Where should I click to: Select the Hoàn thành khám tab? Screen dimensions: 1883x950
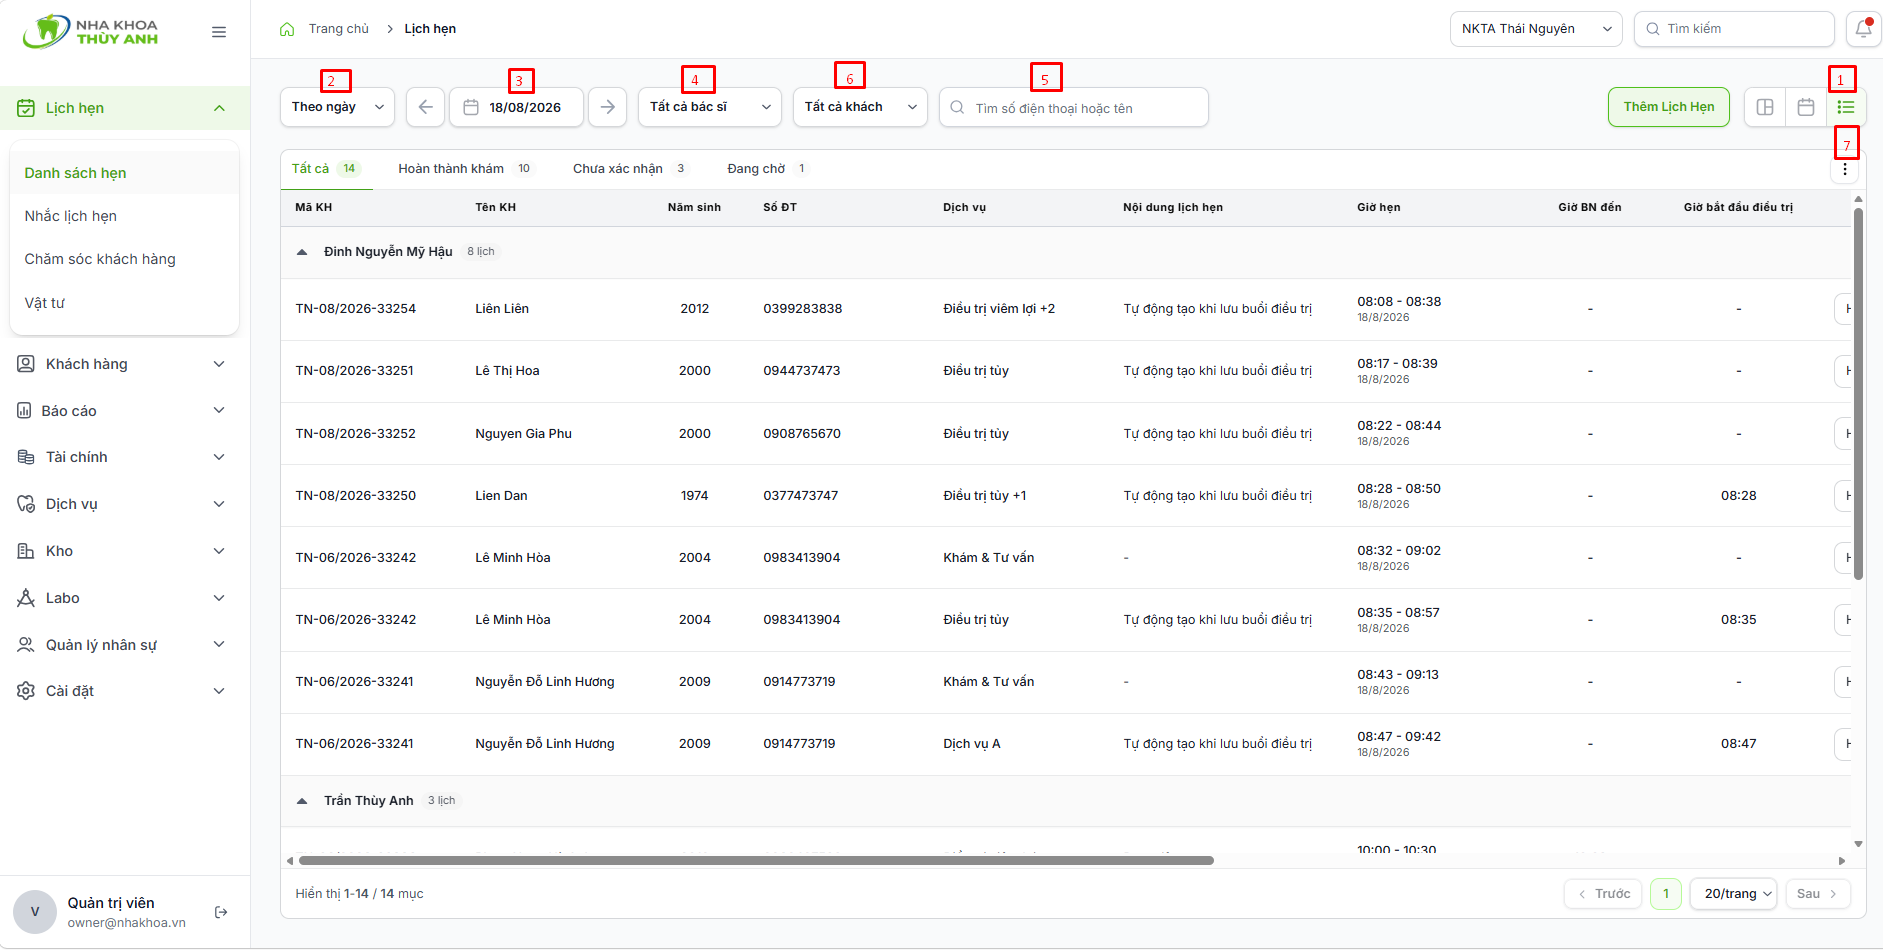(x=465, y=169)
